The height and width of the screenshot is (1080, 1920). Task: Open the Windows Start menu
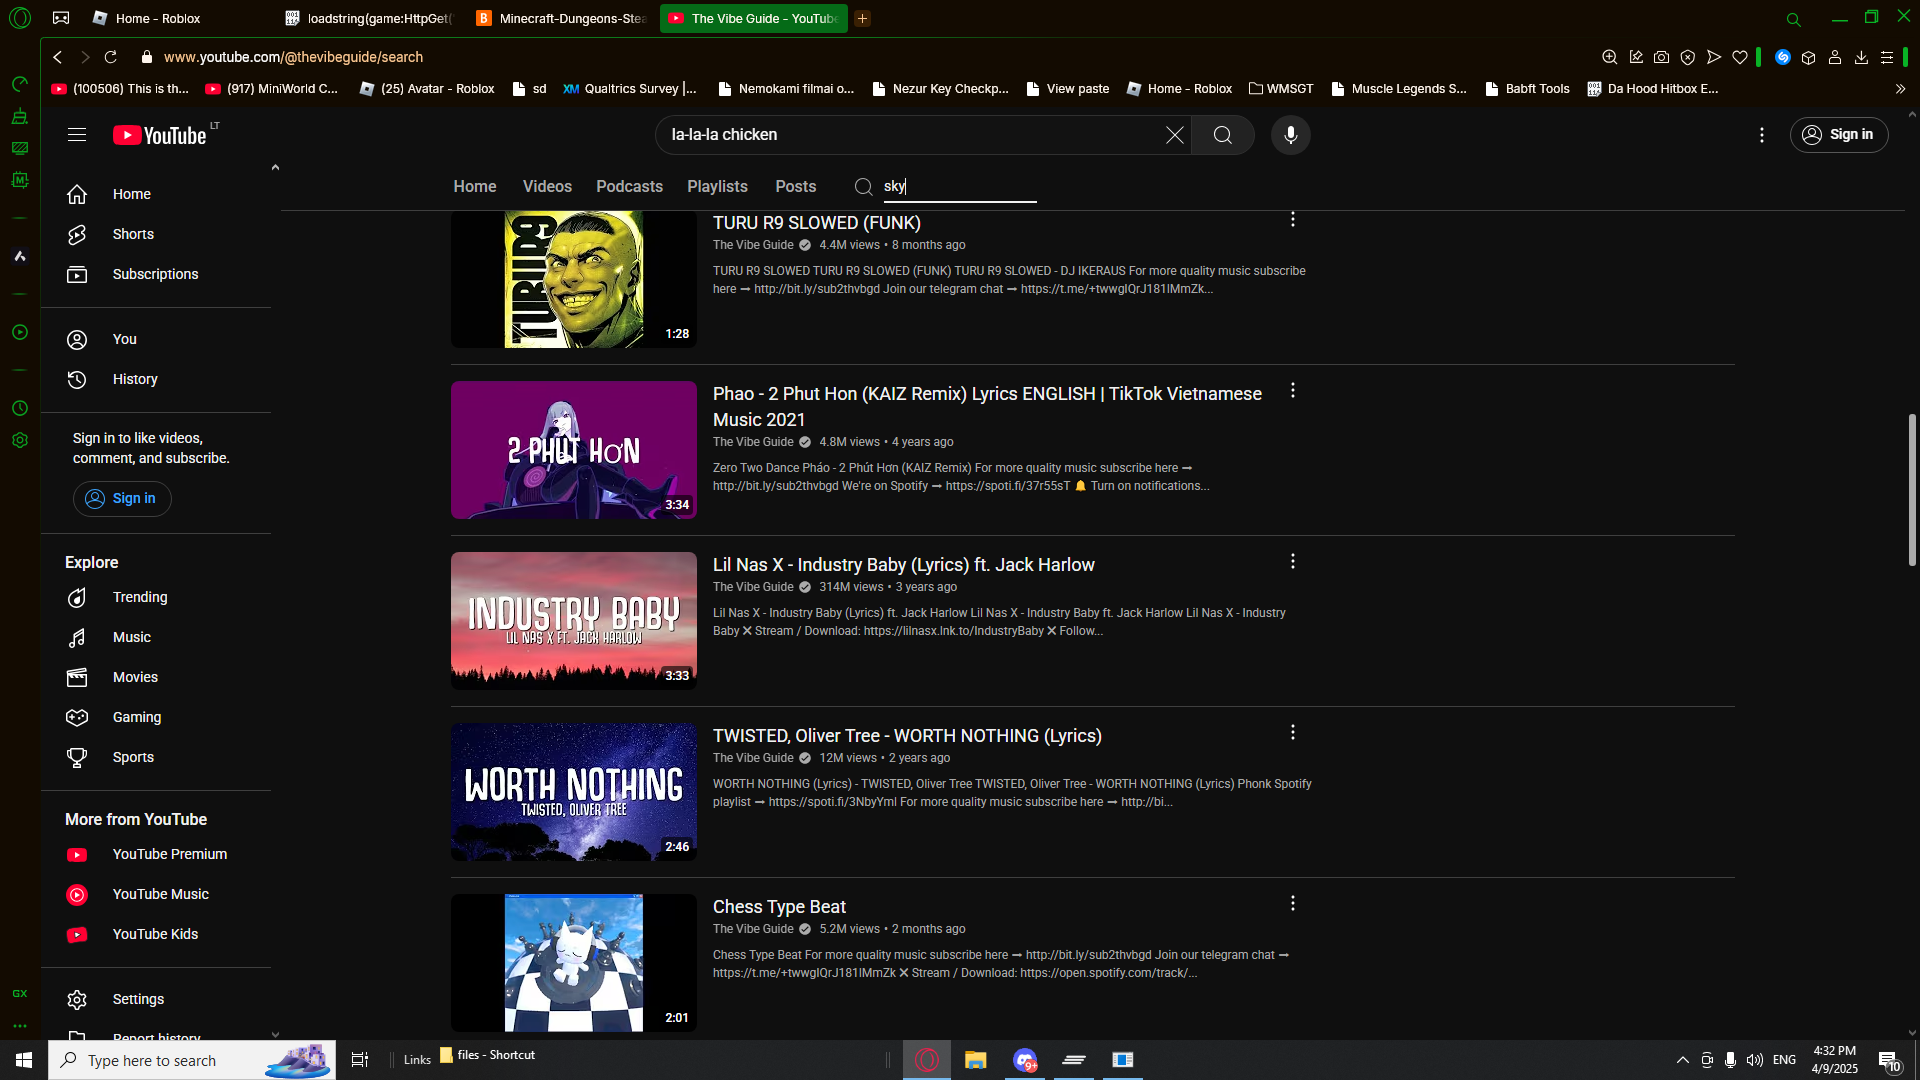tap(24, 1060)
